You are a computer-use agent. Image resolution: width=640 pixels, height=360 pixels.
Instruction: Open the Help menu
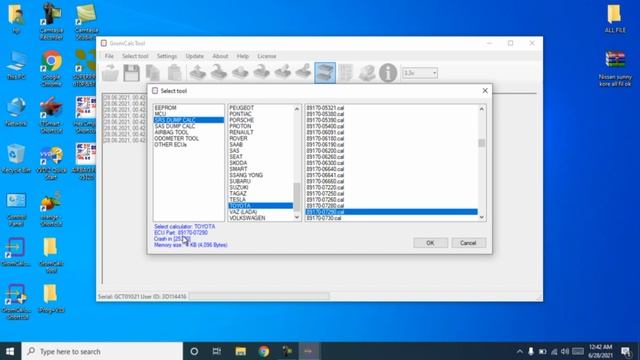[x=242, y=56]
